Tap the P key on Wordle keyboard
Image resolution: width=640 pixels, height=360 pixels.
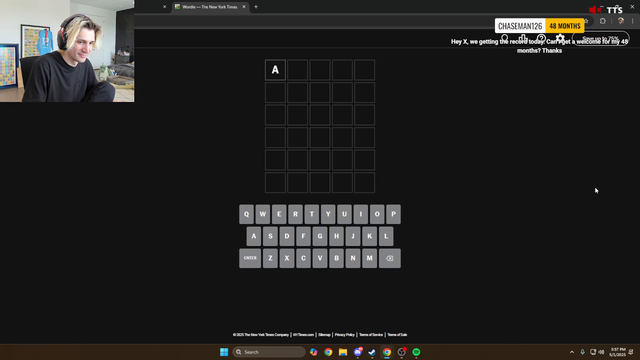pyautogui.click(x=393, y=214)
